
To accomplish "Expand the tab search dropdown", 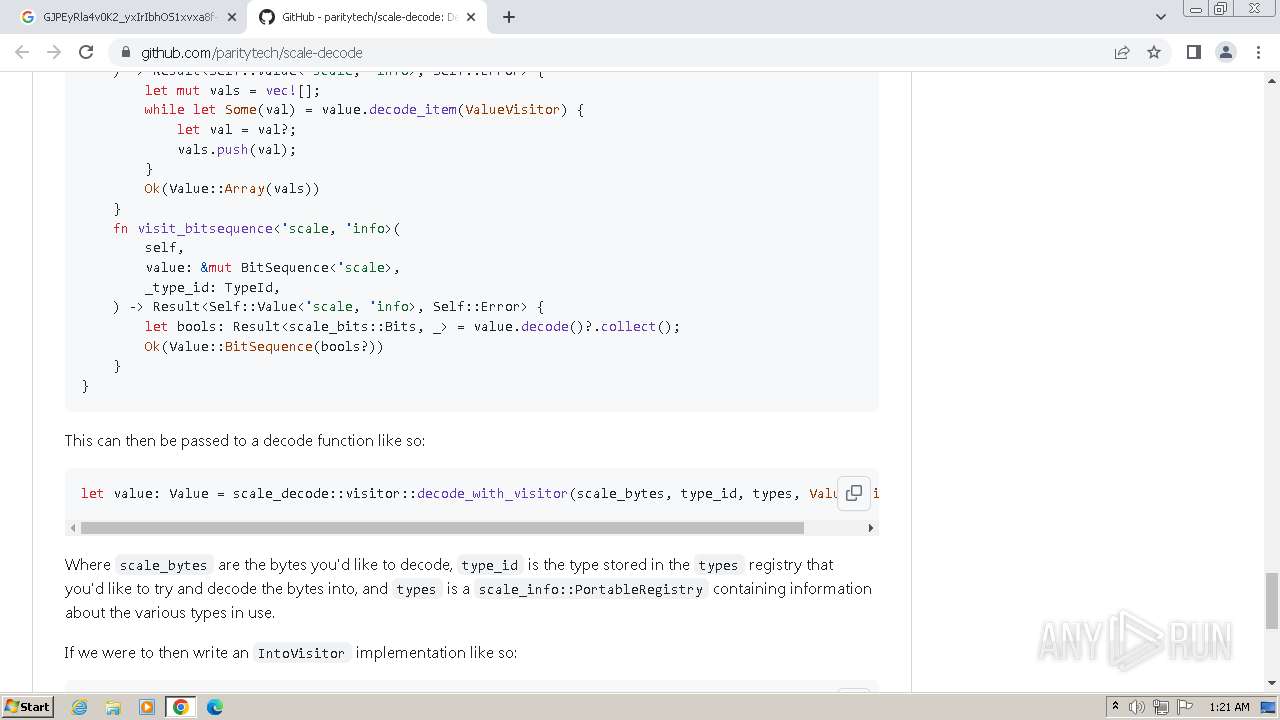I will click(x=1160, y=17).
